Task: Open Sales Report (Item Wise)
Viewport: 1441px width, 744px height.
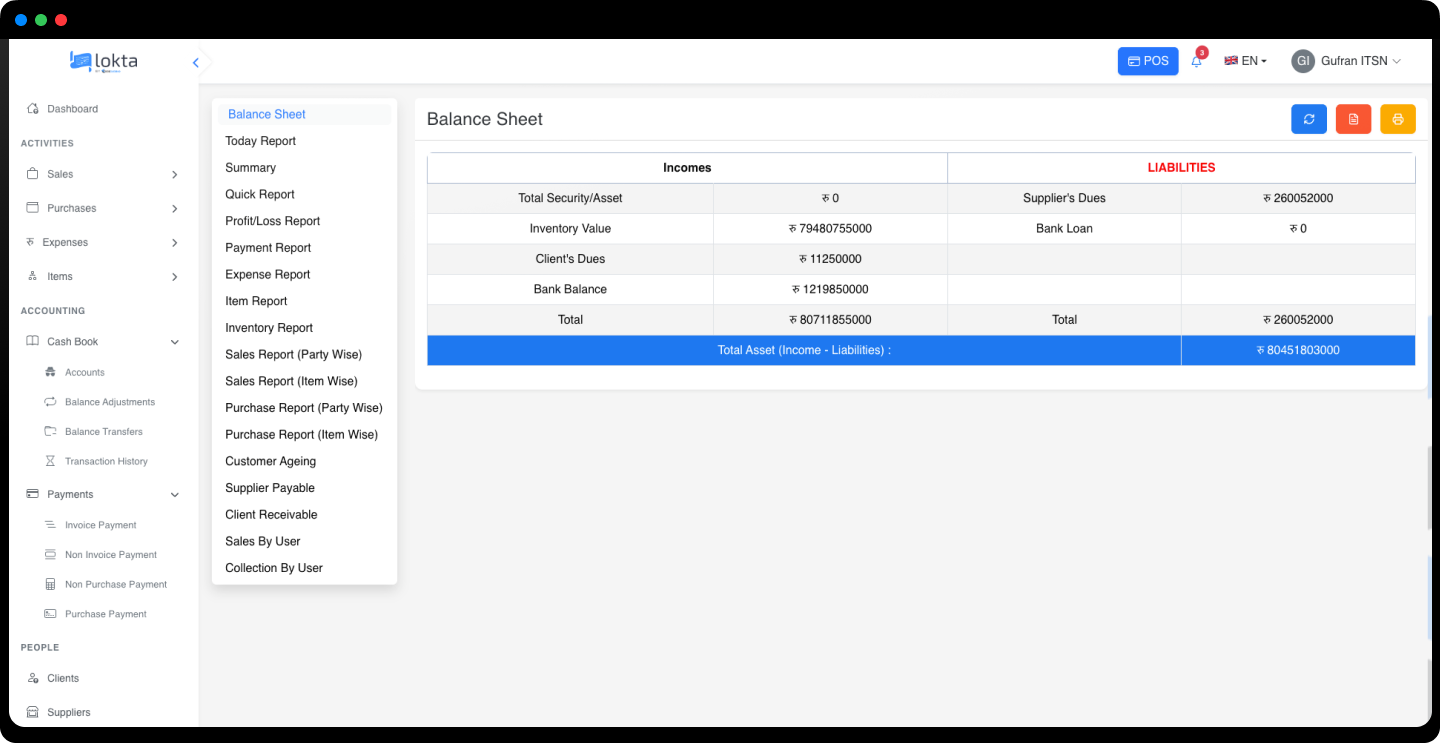Action: coord(291,381)
